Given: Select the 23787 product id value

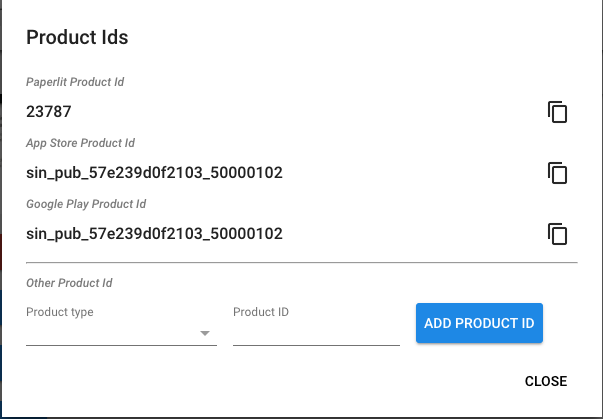Looking at the screenshot, I should click(49, 112).
